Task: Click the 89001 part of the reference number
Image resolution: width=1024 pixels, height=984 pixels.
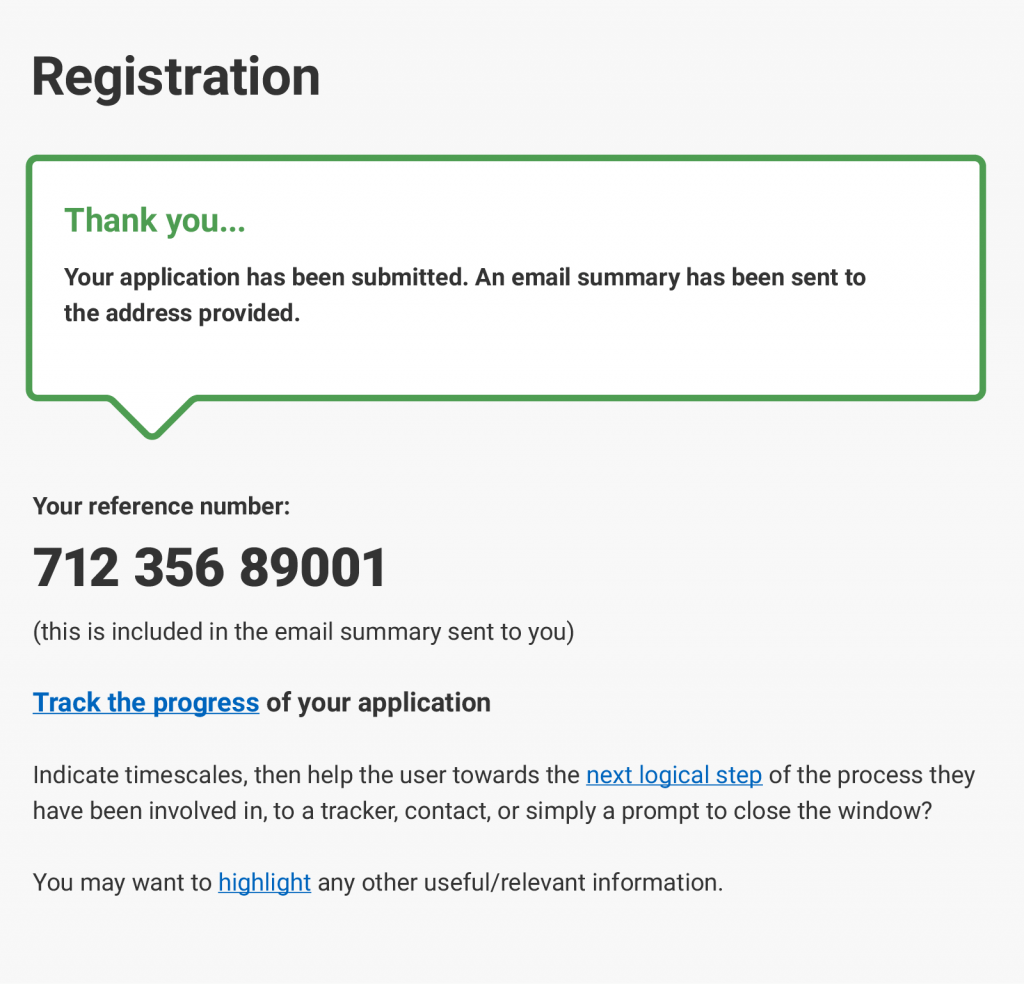Action: tap(313, 568)
